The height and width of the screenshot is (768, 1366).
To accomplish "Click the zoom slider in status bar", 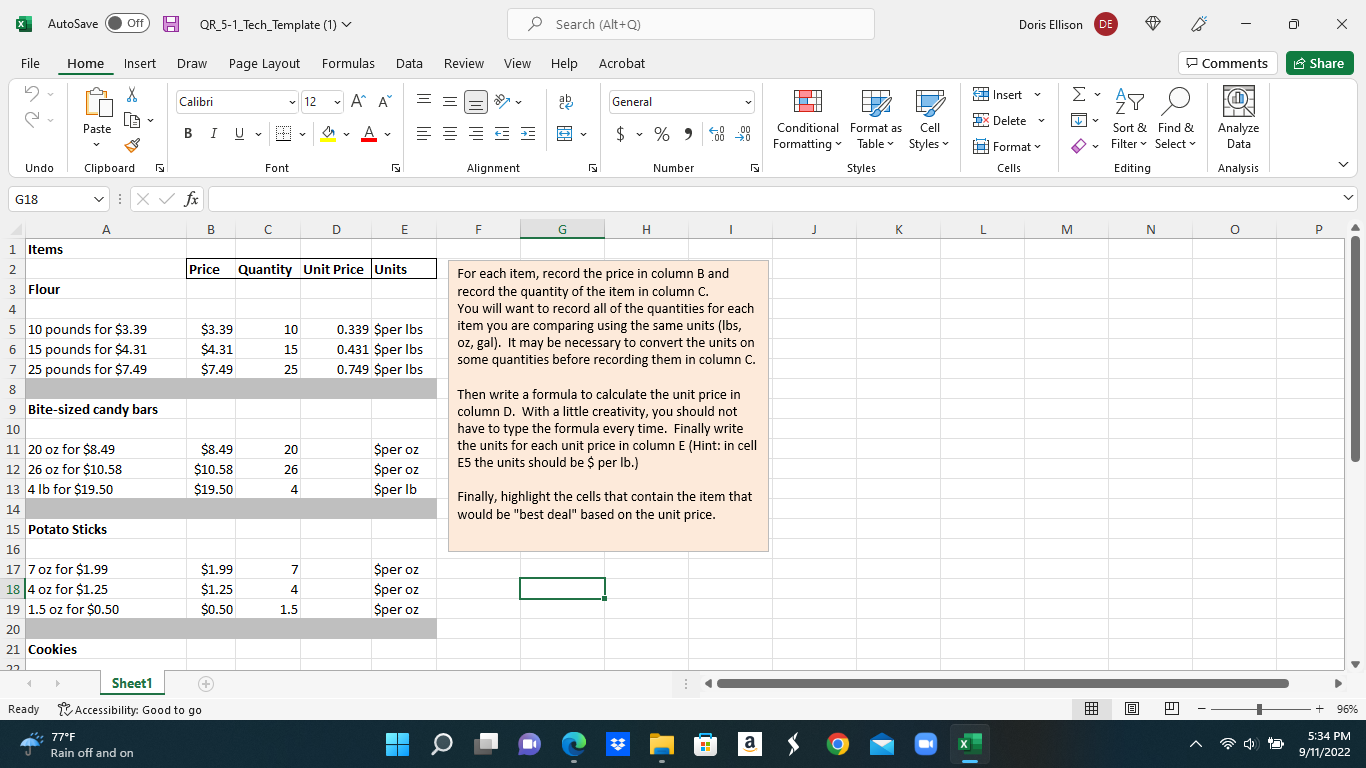I will point(1260,710).
